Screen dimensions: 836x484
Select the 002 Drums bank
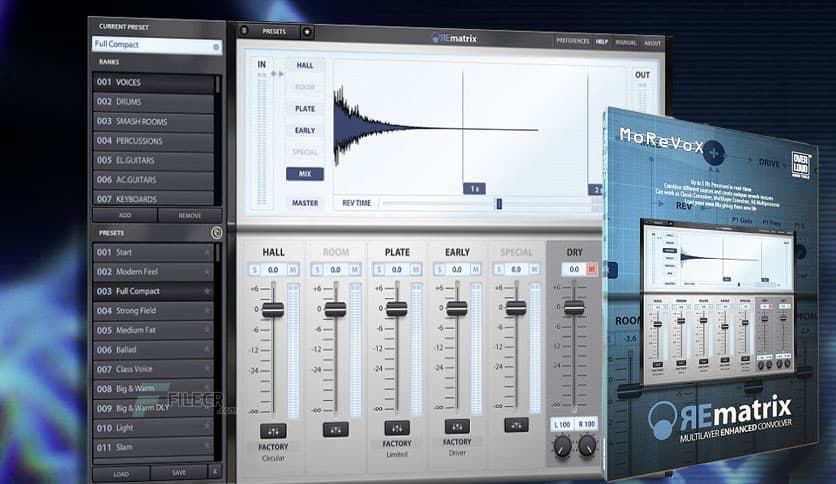pos(153,101)
